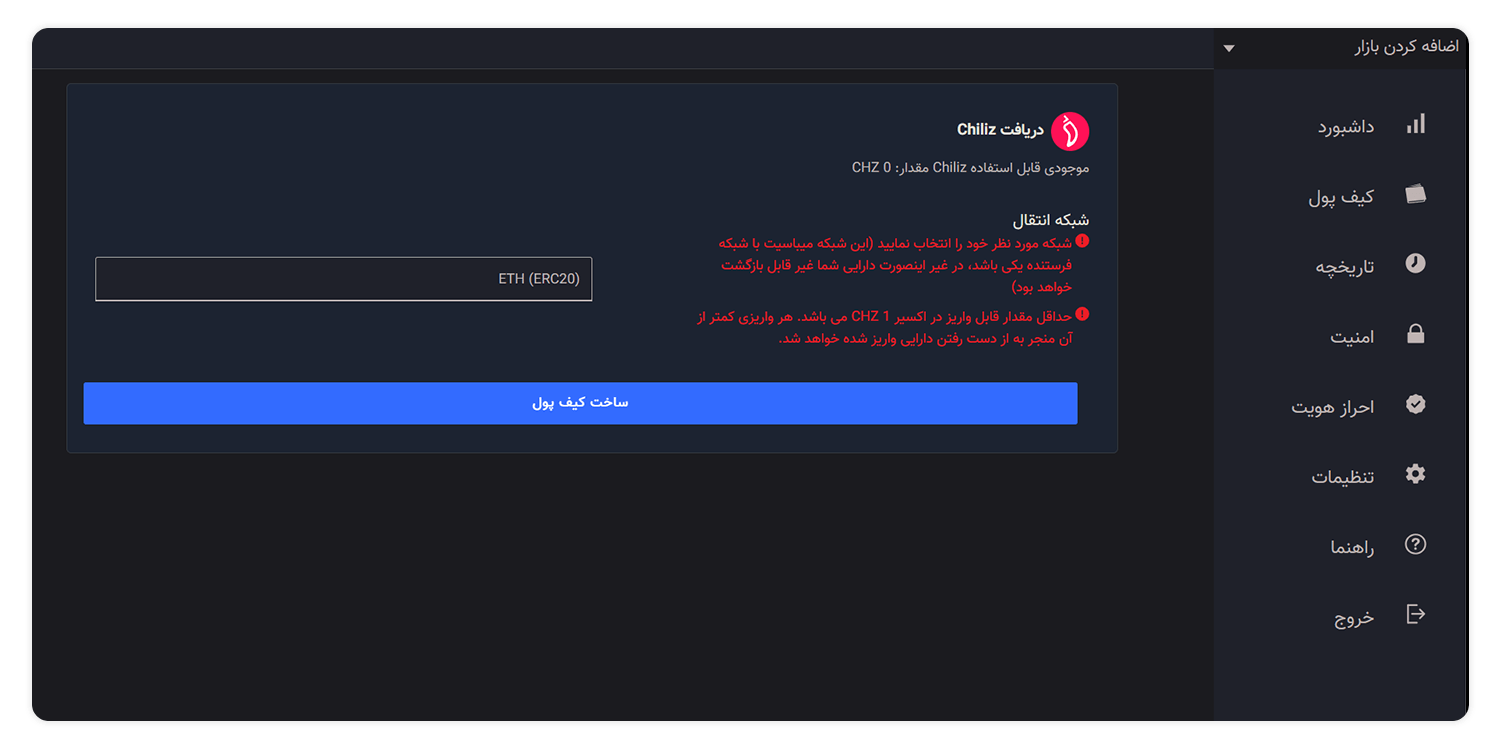
Task: Click the history clock icon
Action: [1415, 264]
